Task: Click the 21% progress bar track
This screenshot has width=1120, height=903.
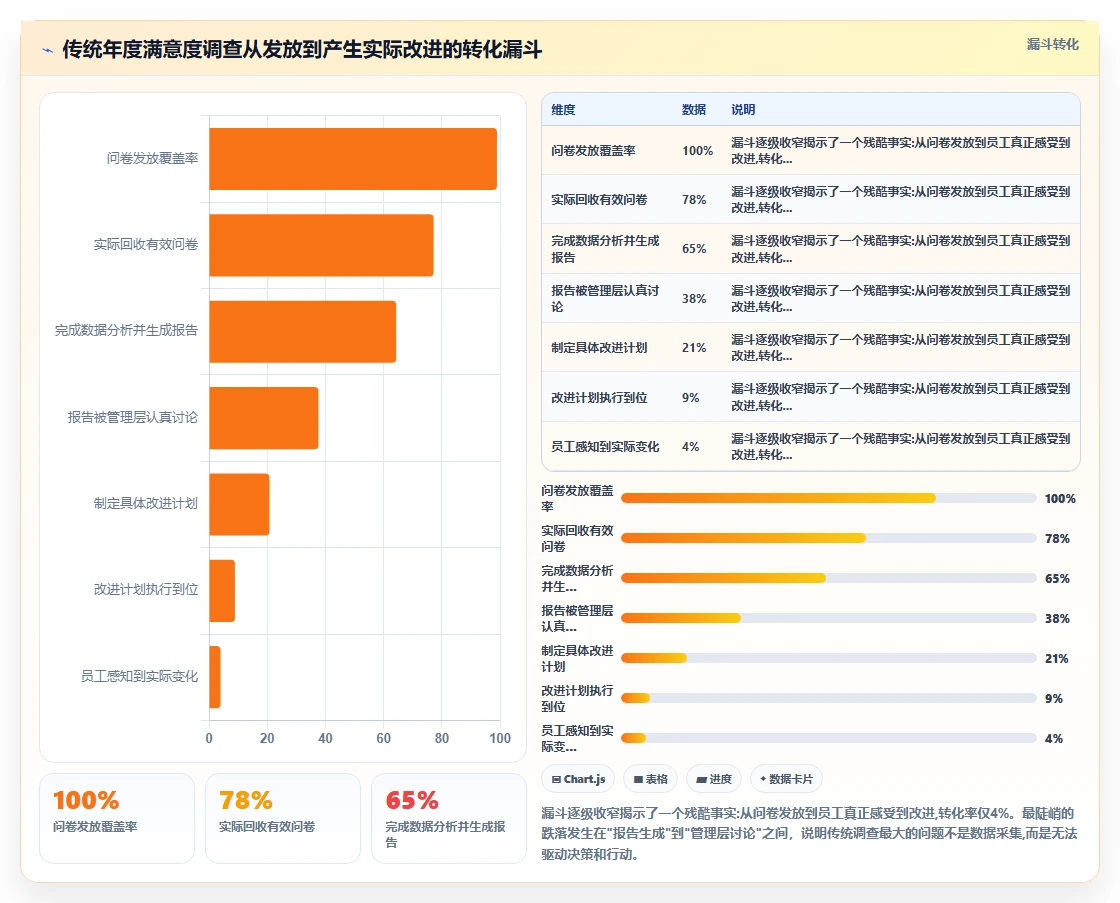Action: coord(829,658)
